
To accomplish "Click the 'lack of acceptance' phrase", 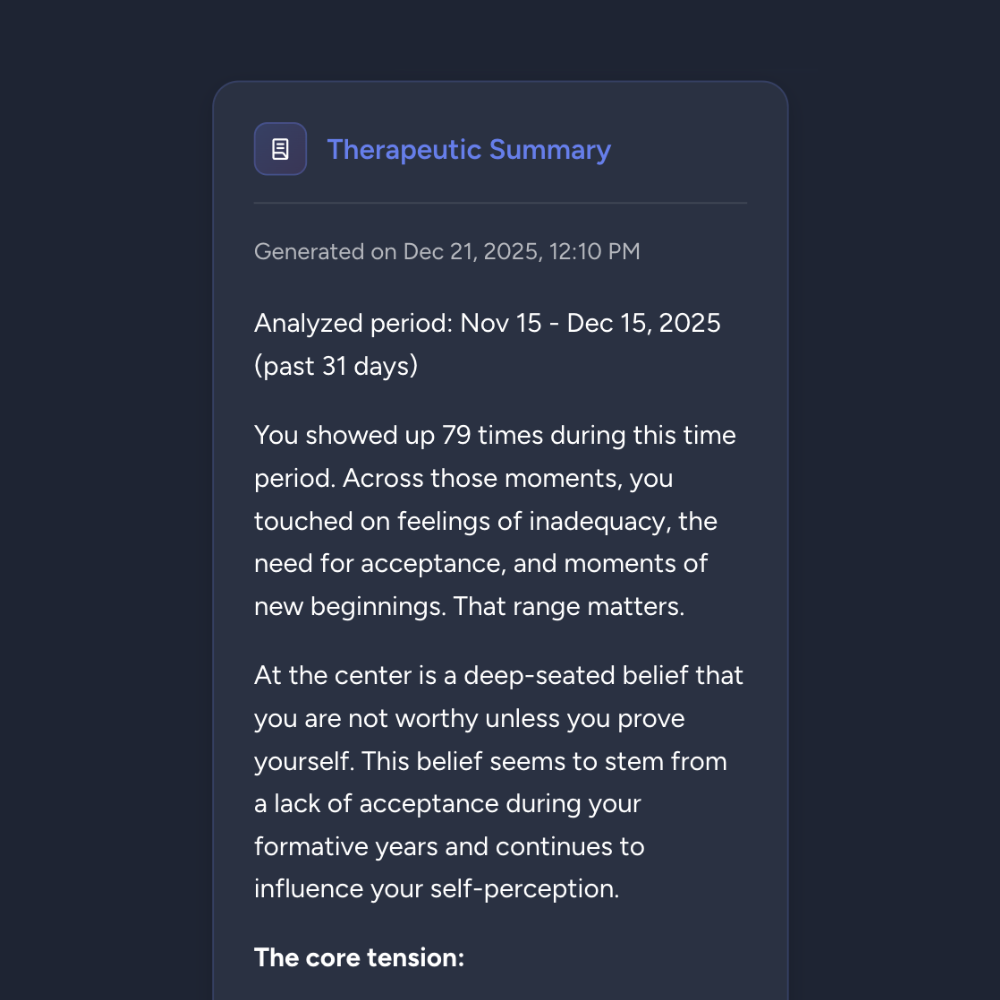I will coord(386,804).
